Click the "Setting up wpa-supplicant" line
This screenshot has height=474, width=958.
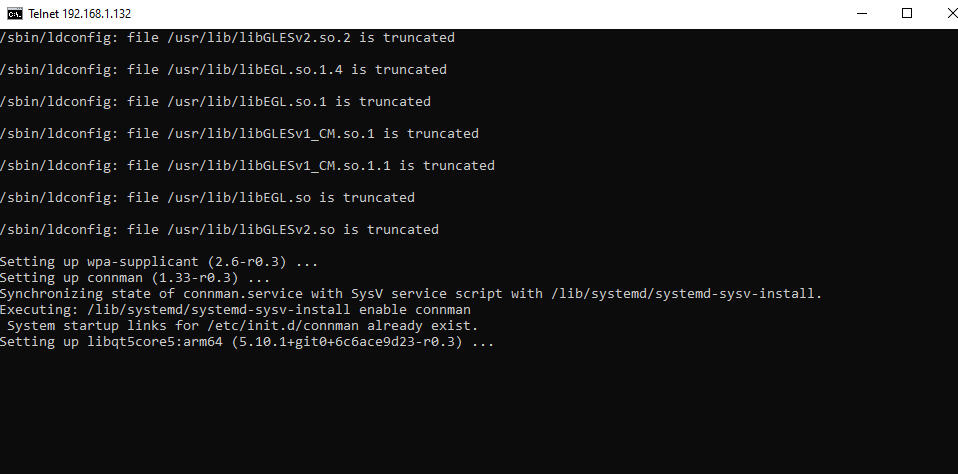click(159, 262)
